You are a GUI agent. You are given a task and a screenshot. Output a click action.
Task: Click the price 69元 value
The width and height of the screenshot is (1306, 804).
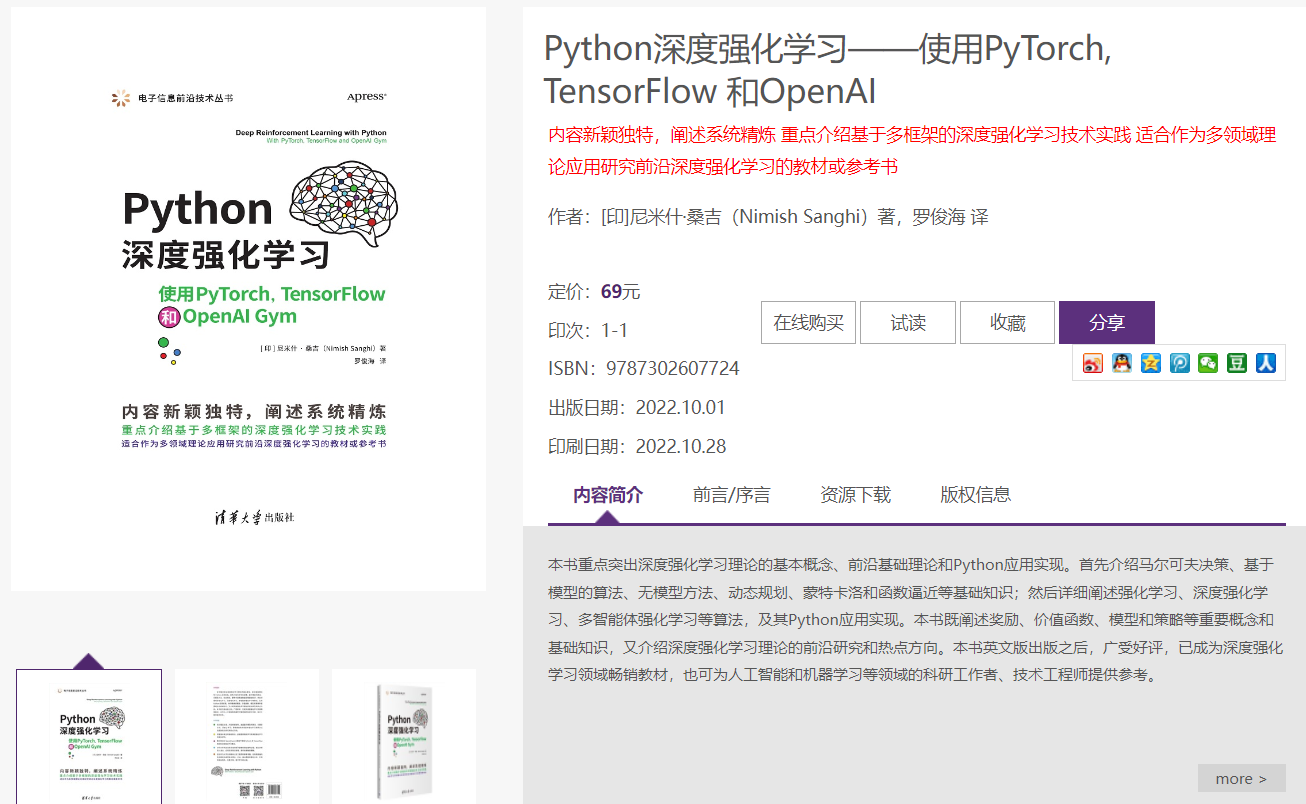[x=620, y=291]
